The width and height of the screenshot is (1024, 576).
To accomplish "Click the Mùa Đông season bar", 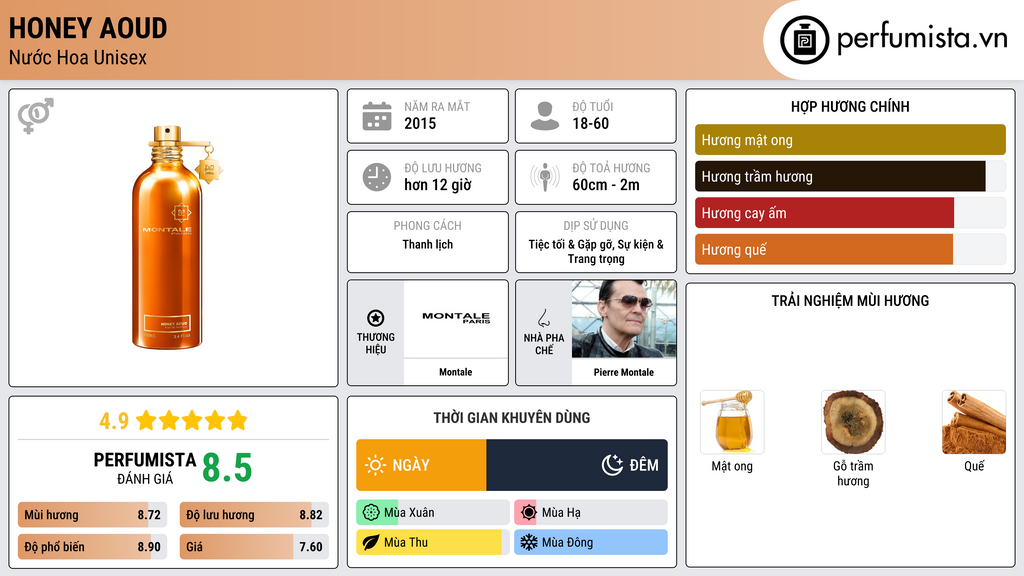I will pyautogui.click(x=591, y=542).
